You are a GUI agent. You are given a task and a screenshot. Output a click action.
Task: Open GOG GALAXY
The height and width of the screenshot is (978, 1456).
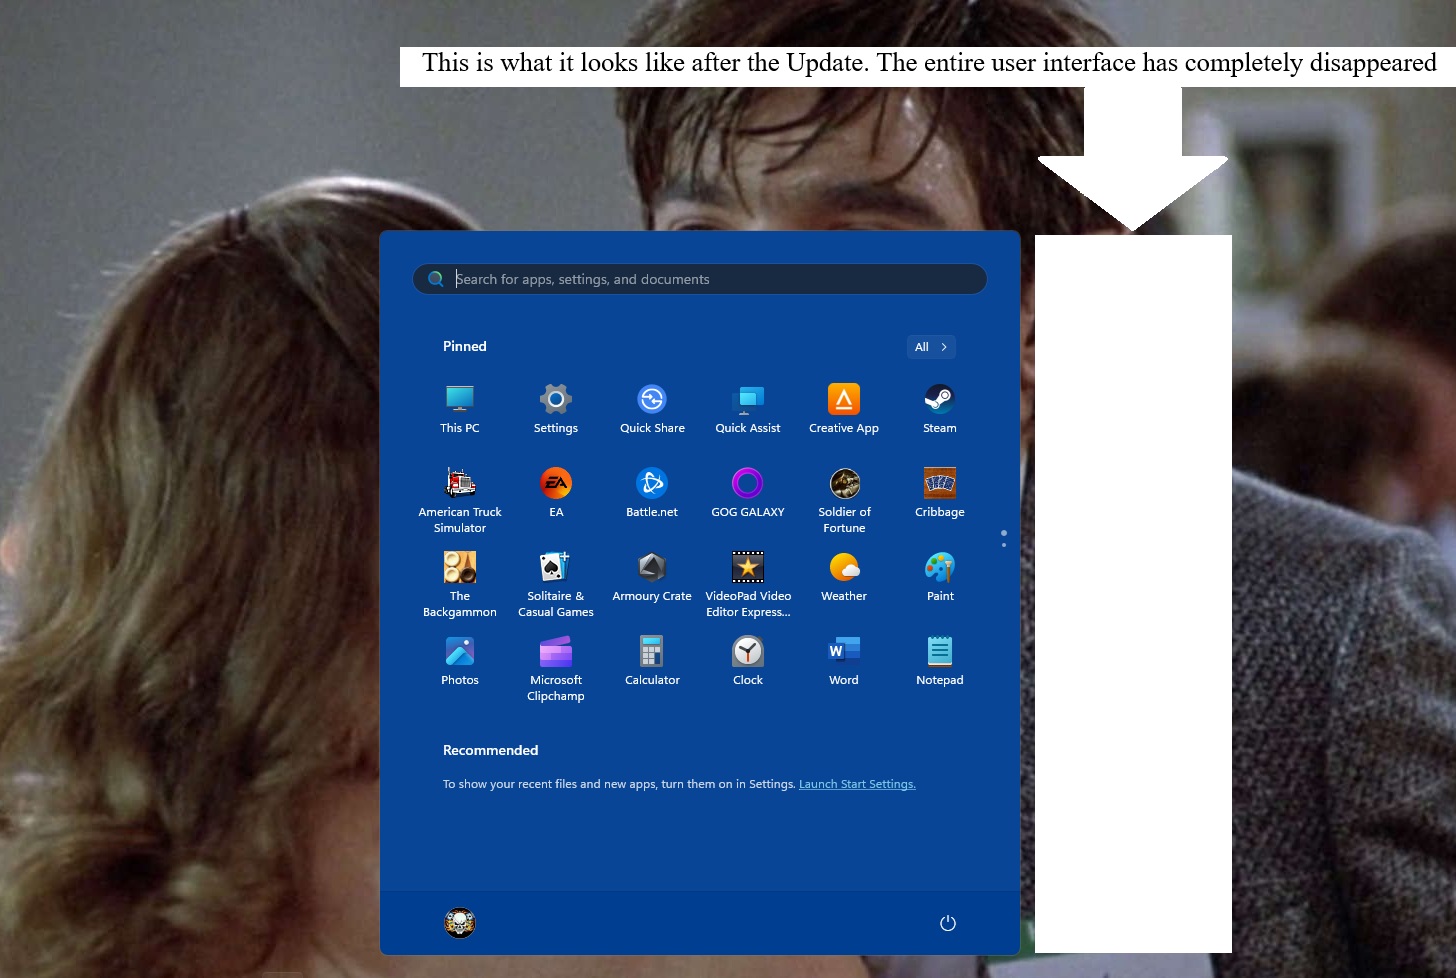(748, 492)
